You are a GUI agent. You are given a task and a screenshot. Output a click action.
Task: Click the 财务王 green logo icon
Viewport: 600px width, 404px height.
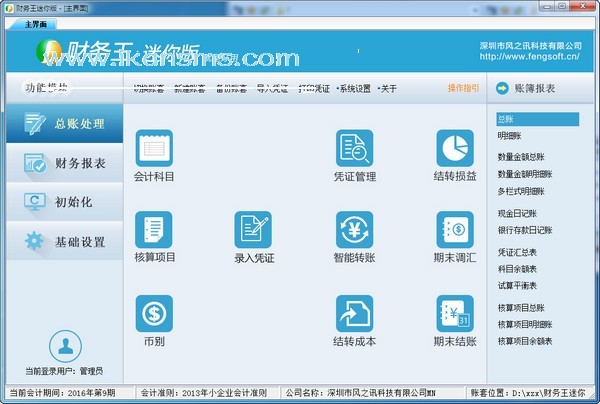tap(49, 52)
